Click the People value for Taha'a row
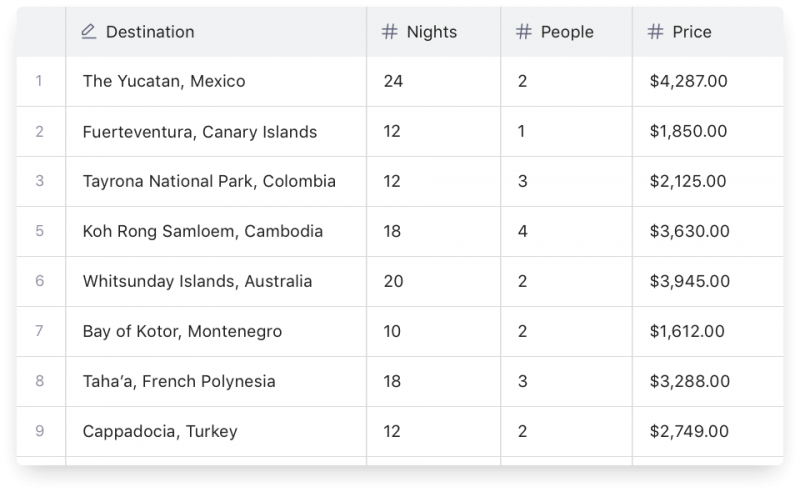Viewport: 800px width, 492px height. click(x=522, y=381)
